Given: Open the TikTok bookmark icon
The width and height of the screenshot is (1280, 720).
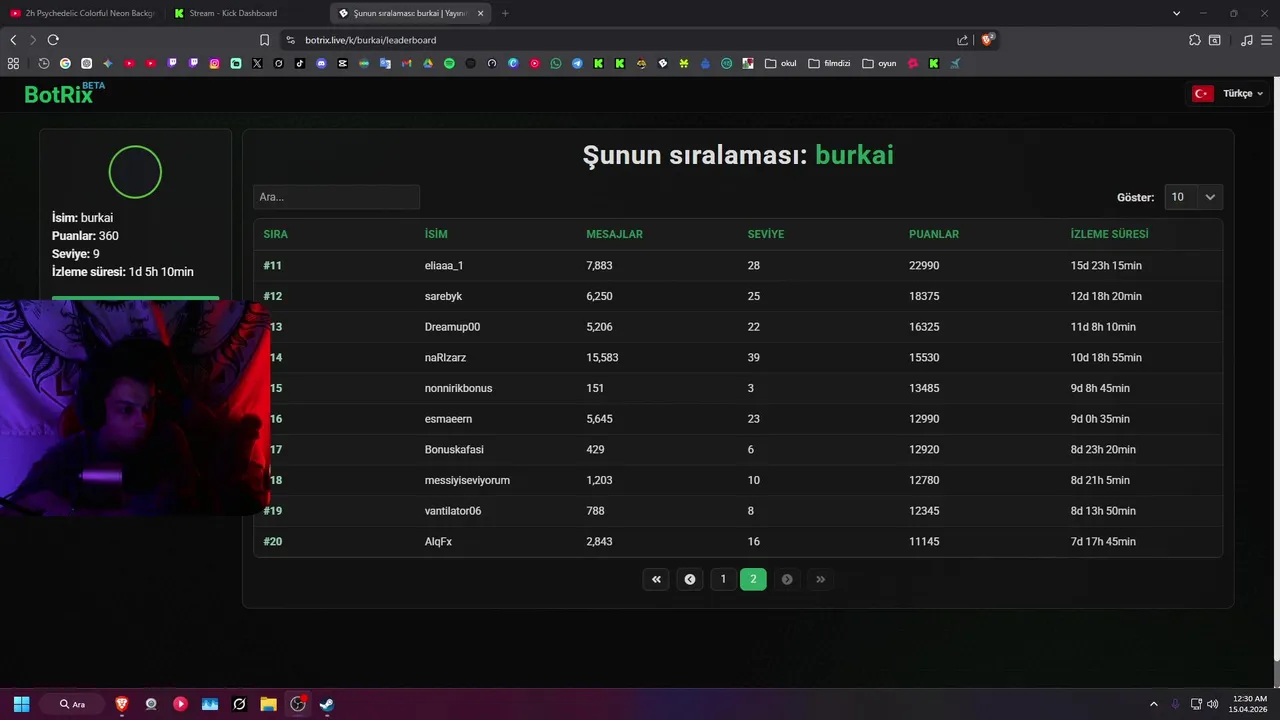Looking at the screenshot, I should pyautogui.click(x=300, y=63).
